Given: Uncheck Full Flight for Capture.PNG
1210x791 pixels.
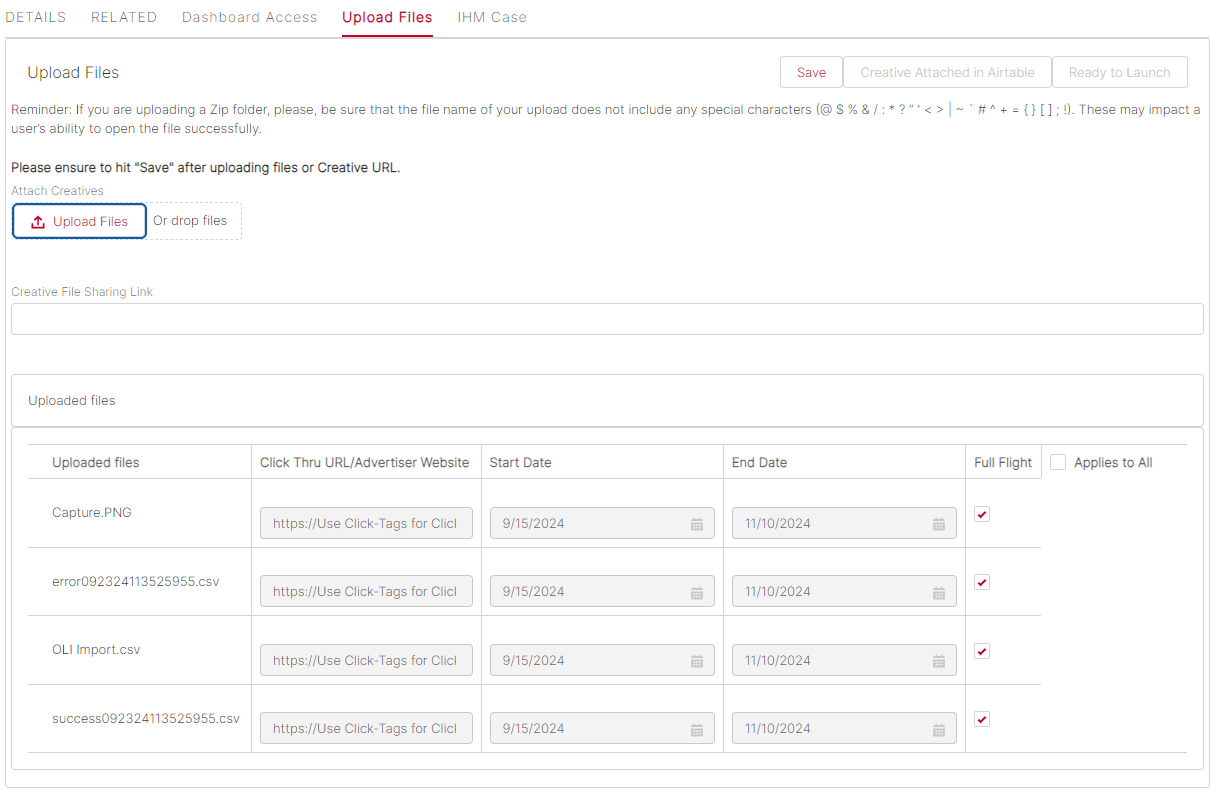Looking at the screenshot, I should (x=982, y=514).
